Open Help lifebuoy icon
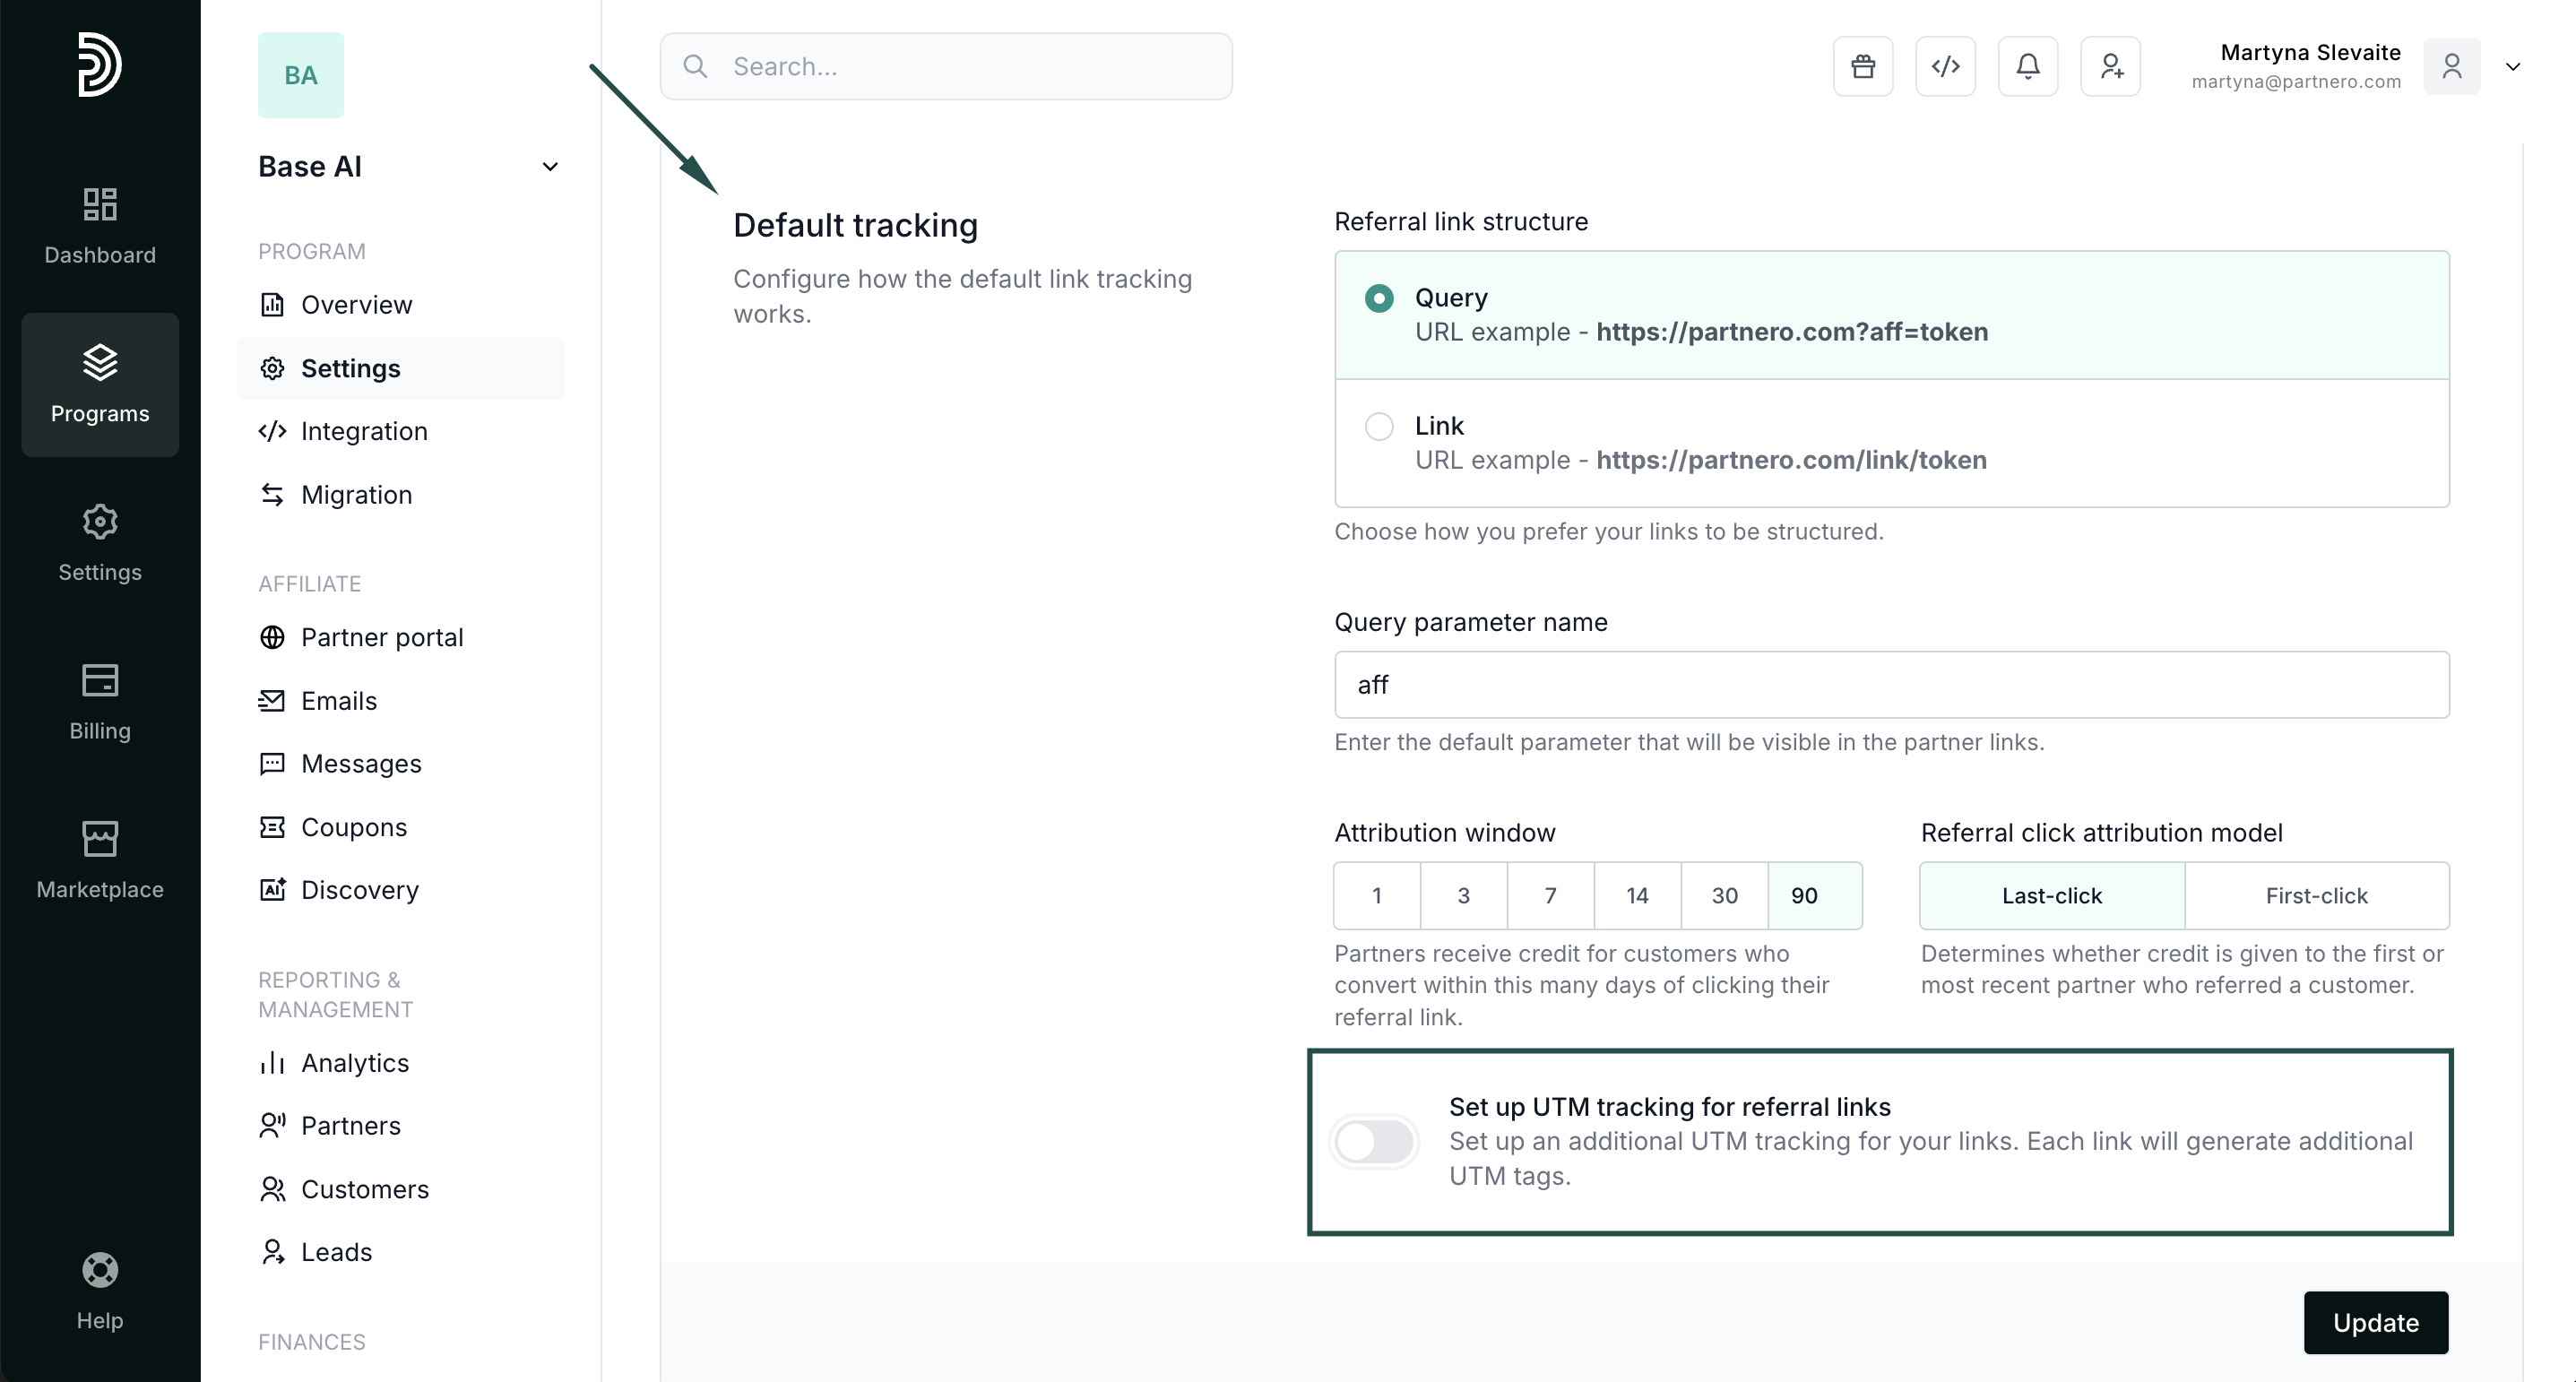The height and width of the screenshot is (1382, 2576). tap(100, 1290)
